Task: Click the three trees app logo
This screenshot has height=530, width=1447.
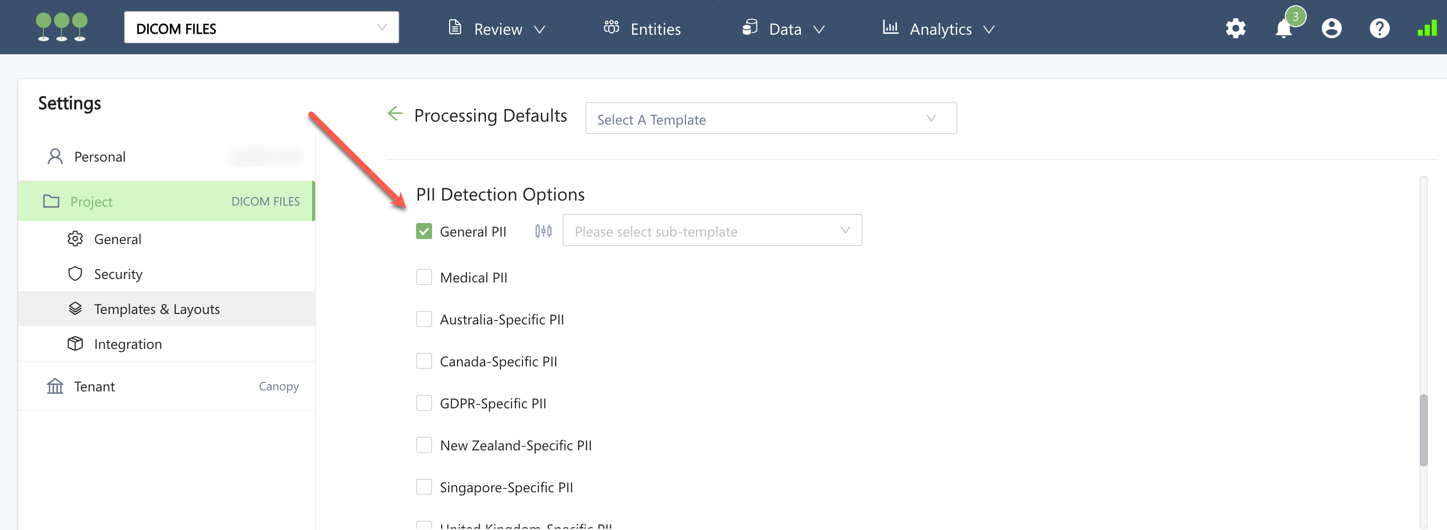Action: click(x=61, y=27)
